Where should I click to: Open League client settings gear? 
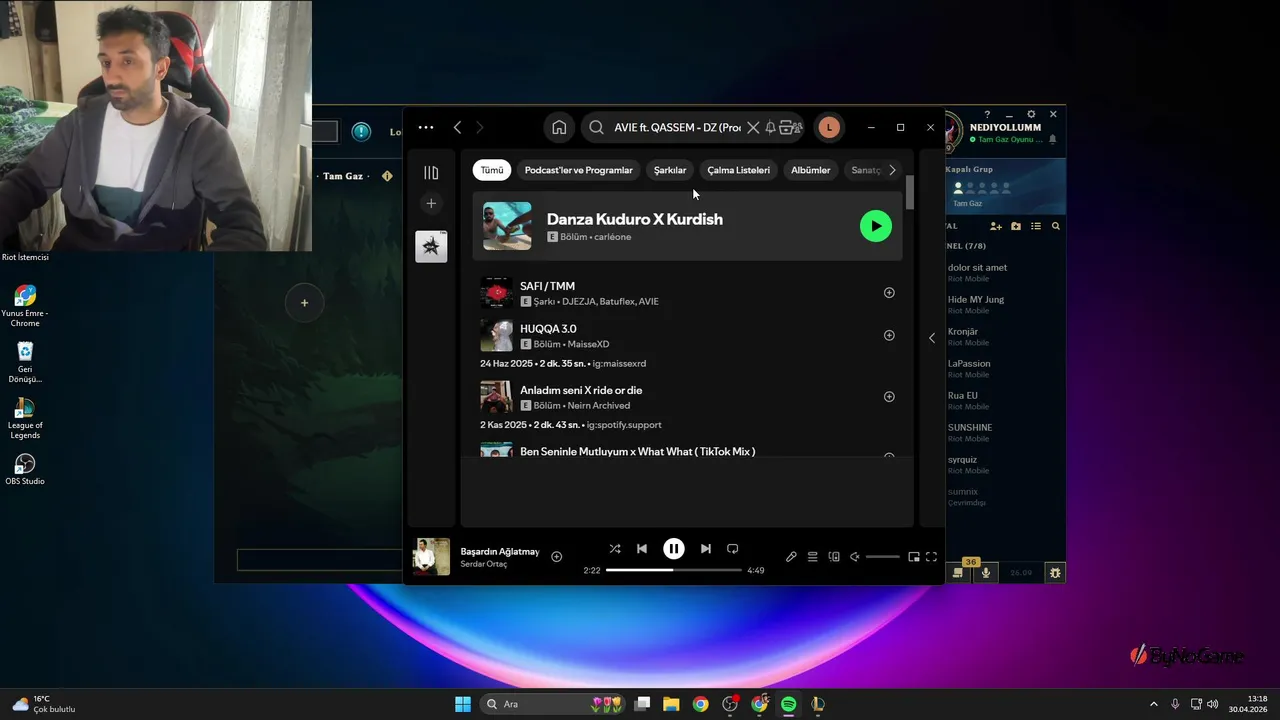1031,115
